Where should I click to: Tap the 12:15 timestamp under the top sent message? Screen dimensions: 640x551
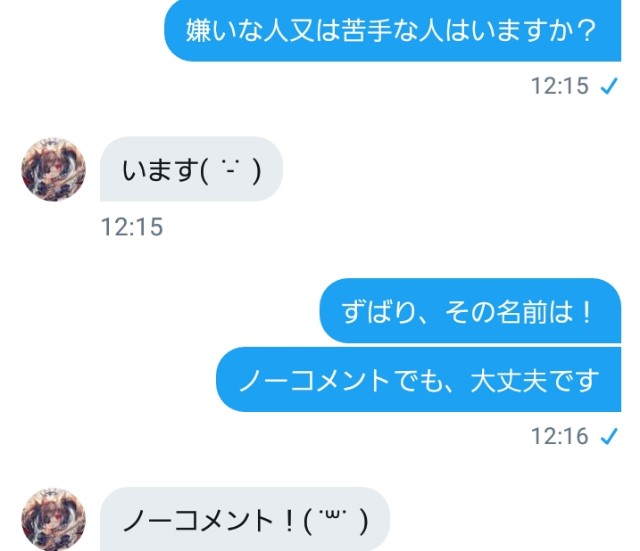pos(560,86)
